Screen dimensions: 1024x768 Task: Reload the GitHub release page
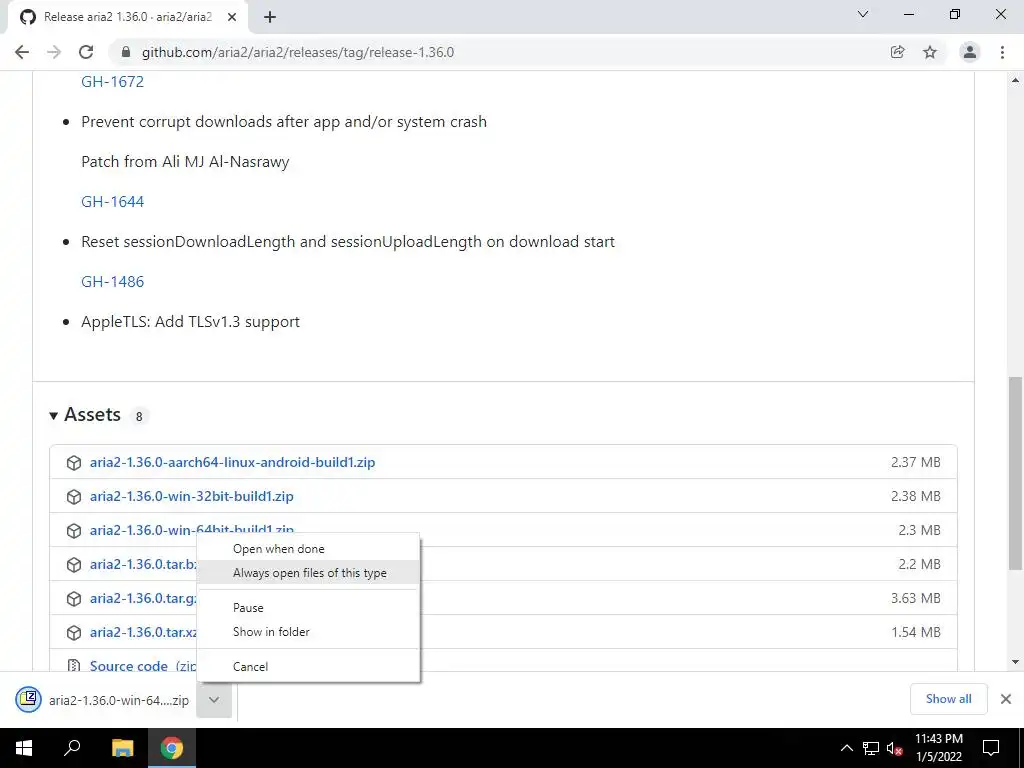pyautogui.click(x=86, y=52)
